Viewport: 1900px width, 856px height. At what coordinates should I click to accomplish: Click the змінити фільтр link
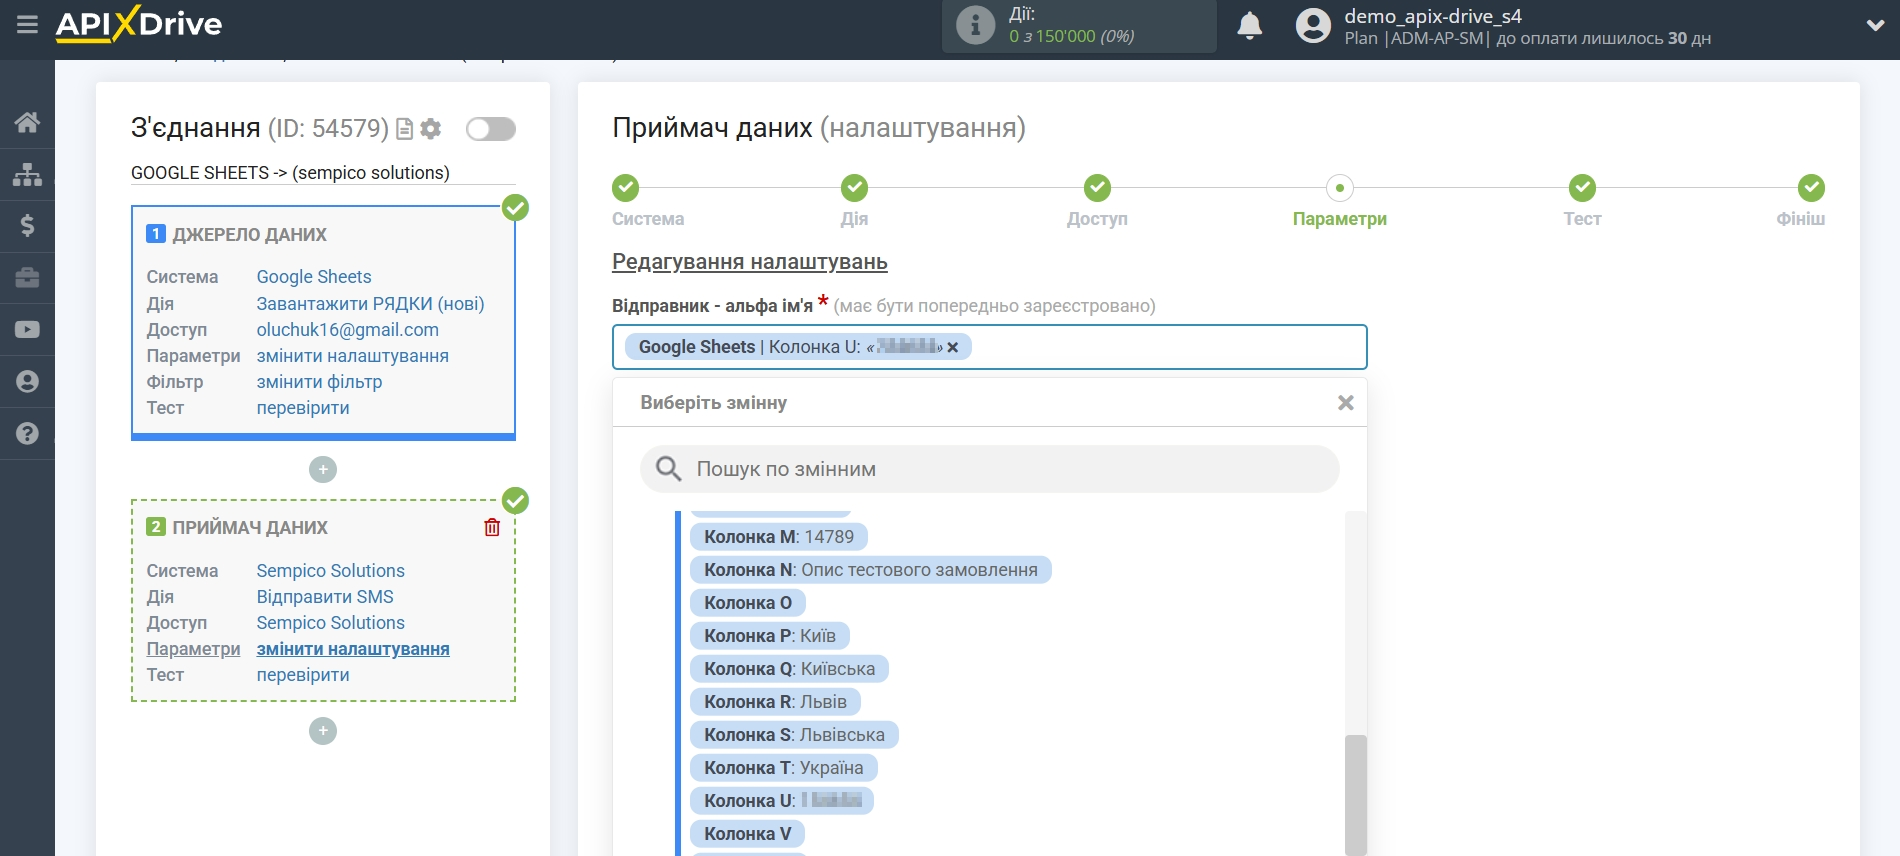319,382
